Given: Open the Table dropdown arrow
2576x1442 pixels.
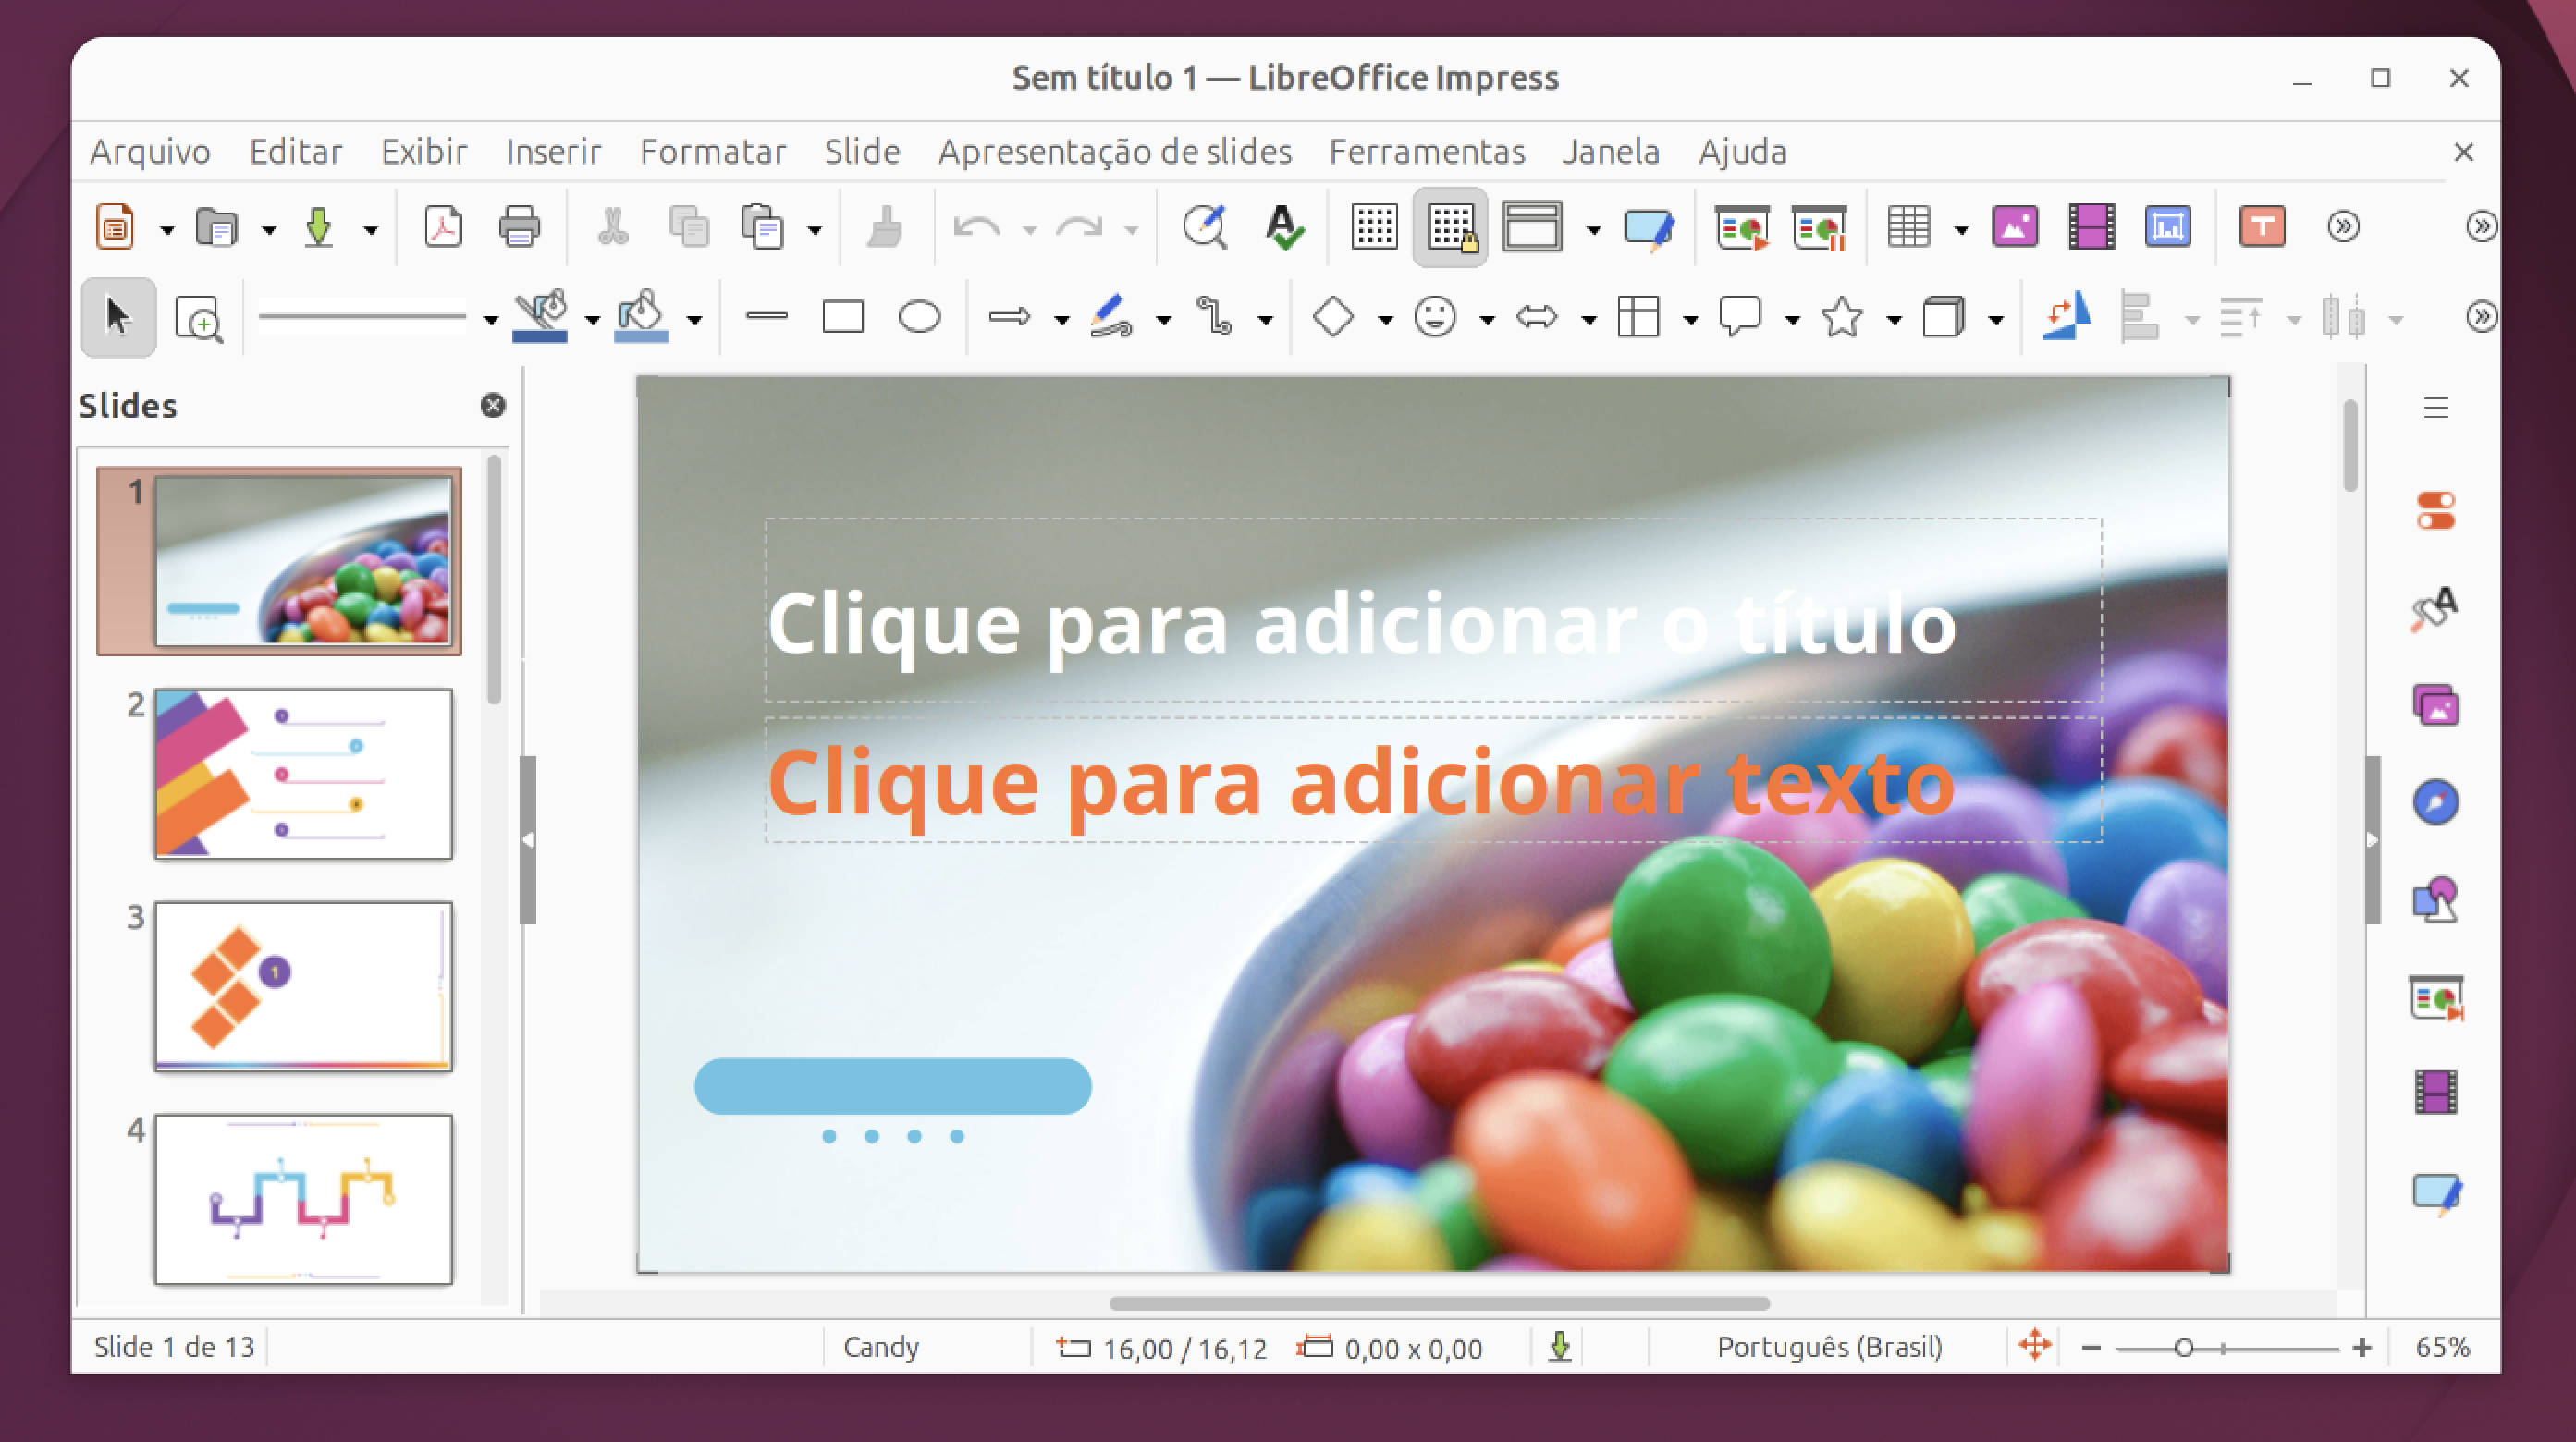Looking at the screenshot, I should (x=1961, y=230).
